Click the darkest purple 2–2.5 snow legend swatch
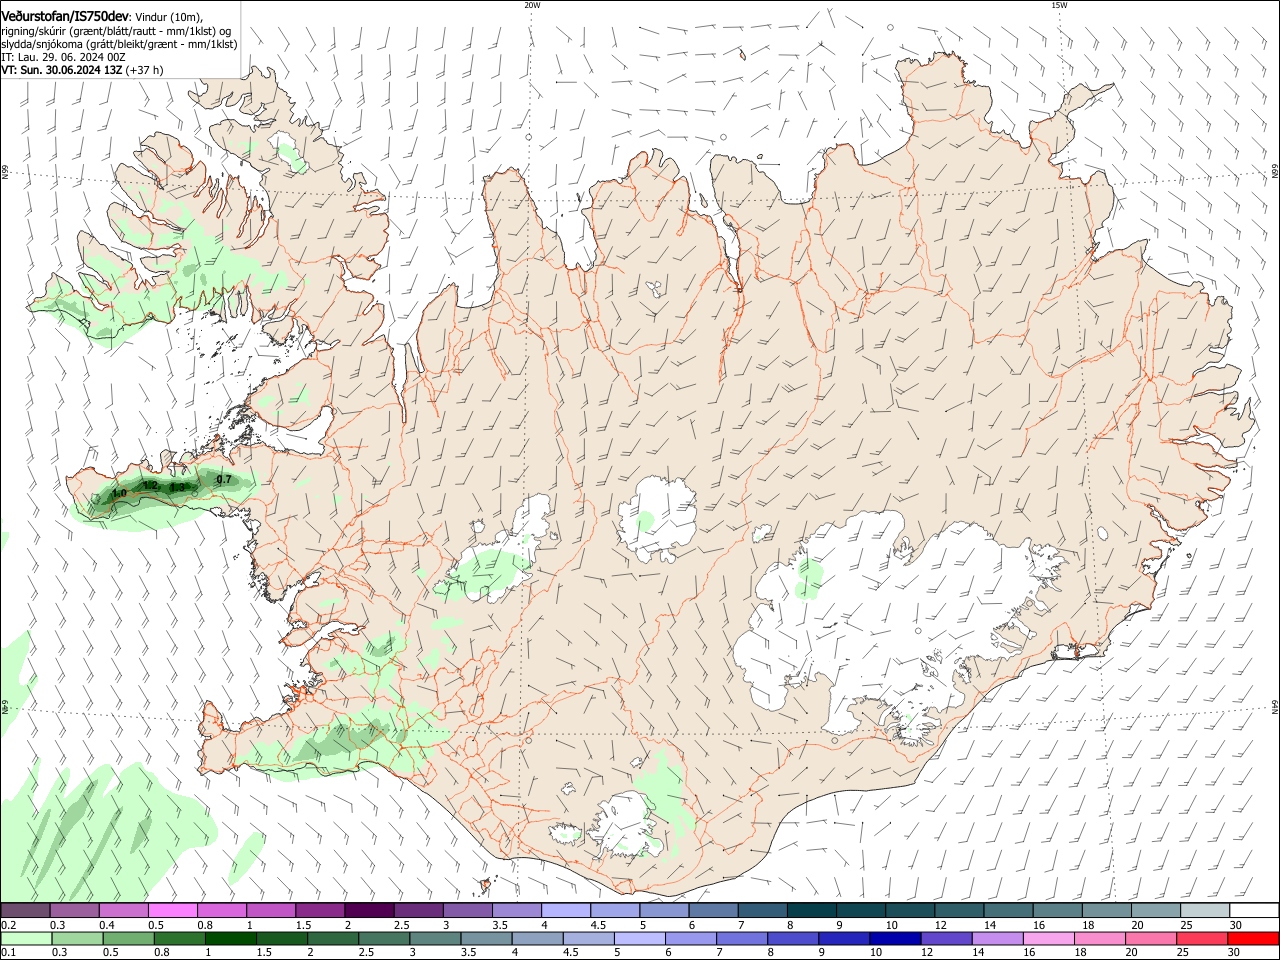Screen dimensions: 1280x960 click(x=368, y=910)
